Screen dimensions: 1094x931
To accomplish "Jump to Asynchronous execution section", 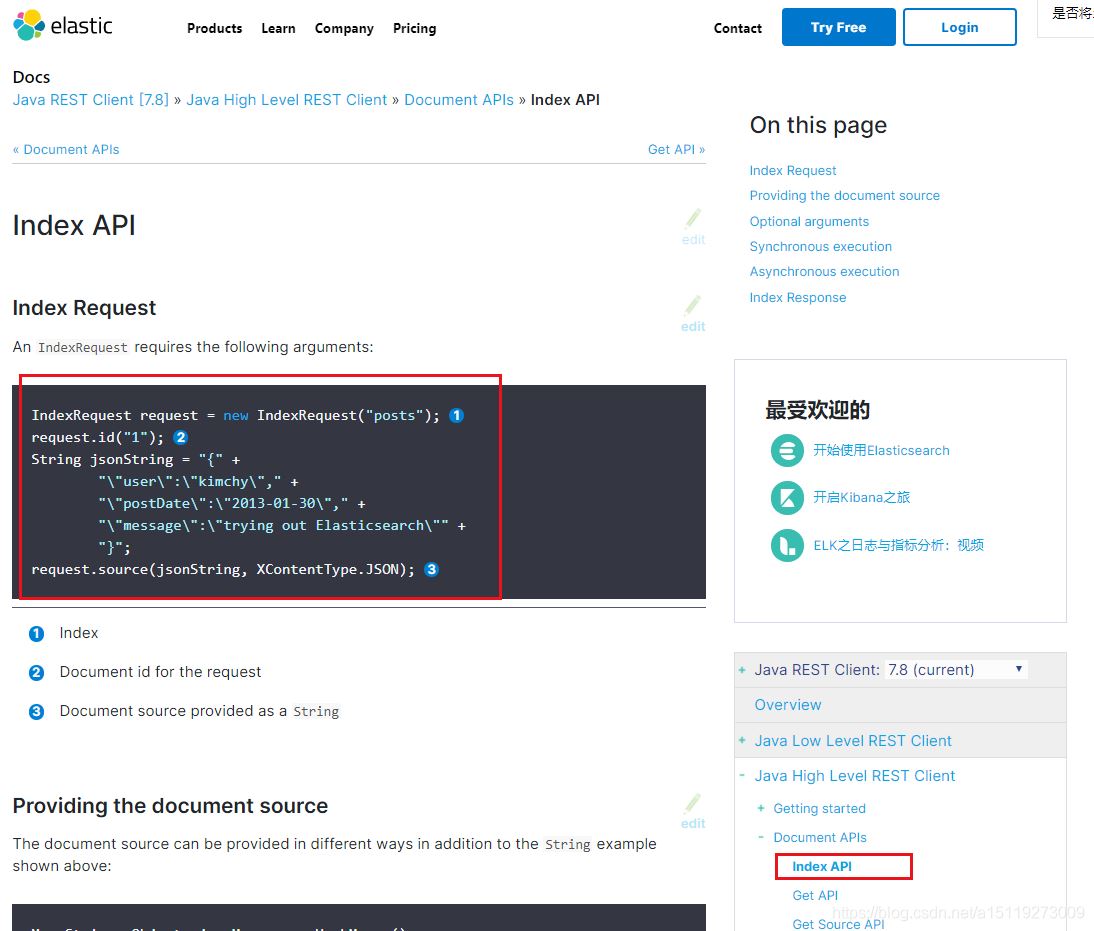I will [x=824, y=271].
